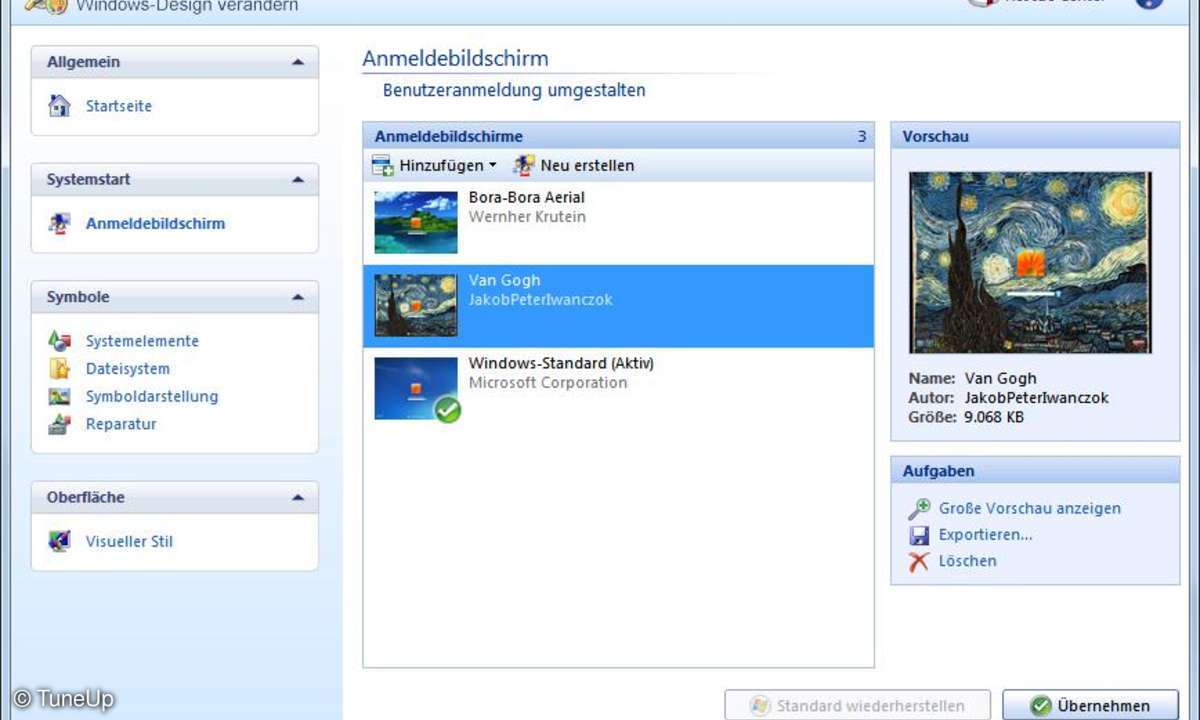
Task: Click the Neu erstellen icon
Action: tap(524, 165)
